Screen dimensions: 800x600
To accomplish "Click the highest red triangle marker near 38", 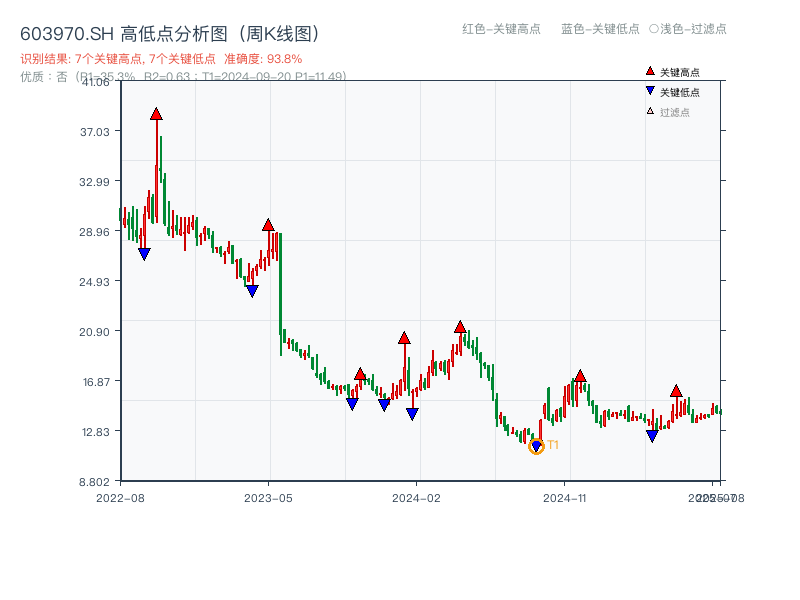I will tap(156, 114).
